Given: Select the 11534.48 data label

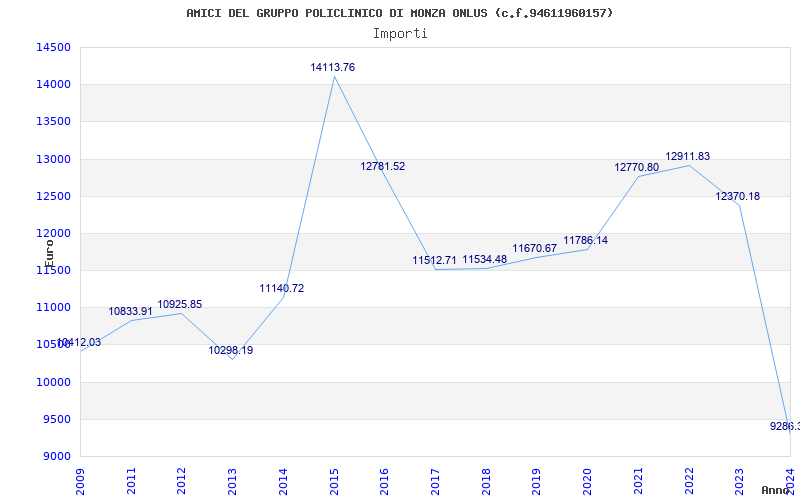Looking at the screenshot, I should [485, 259].
